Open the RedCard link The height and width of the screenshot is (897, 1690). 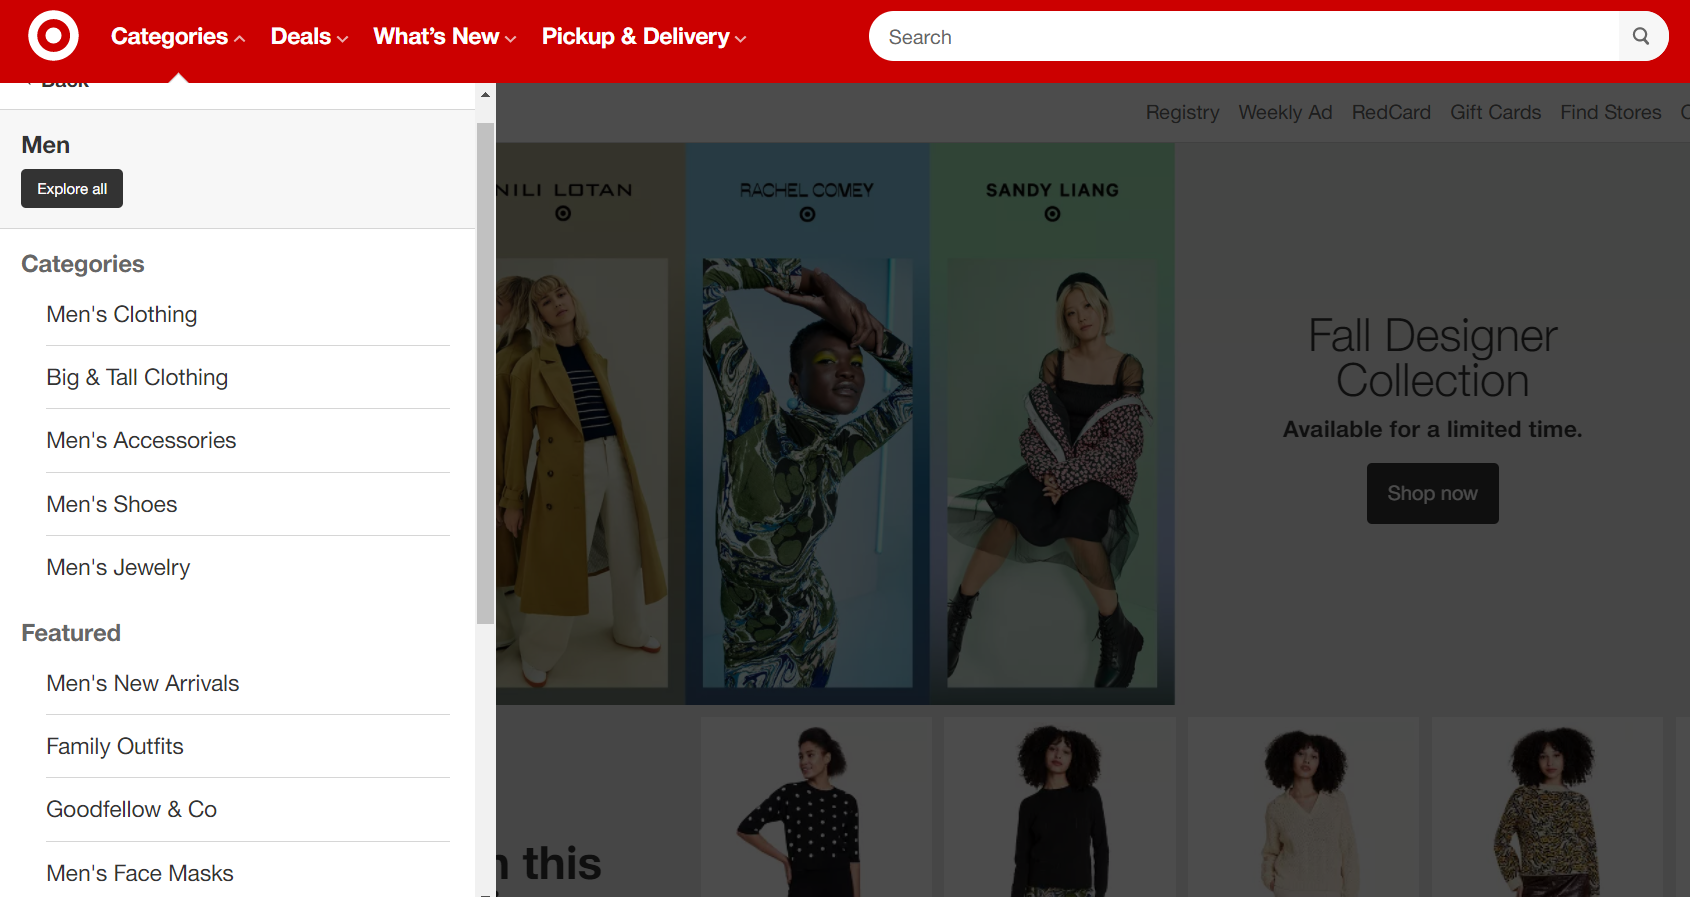pyautogui.click(x=1391, y=112)
